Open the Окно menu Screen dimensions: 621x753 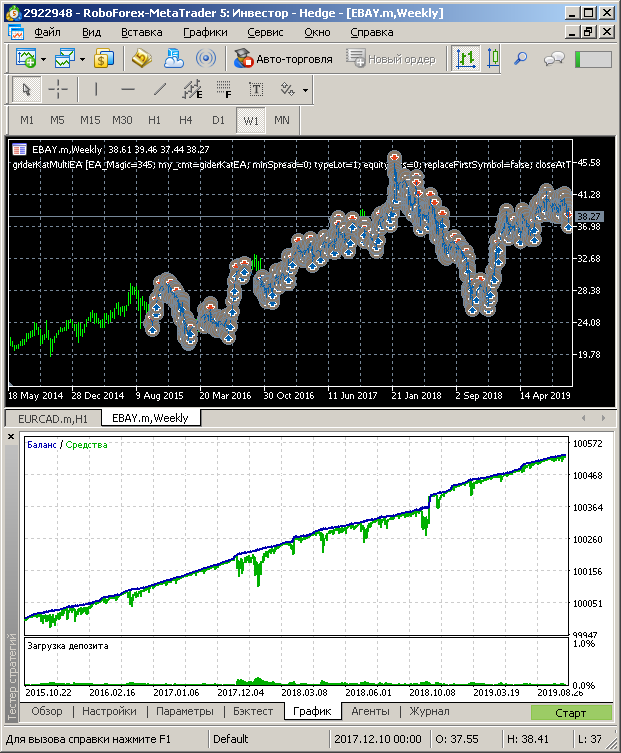tap(317, 33)
